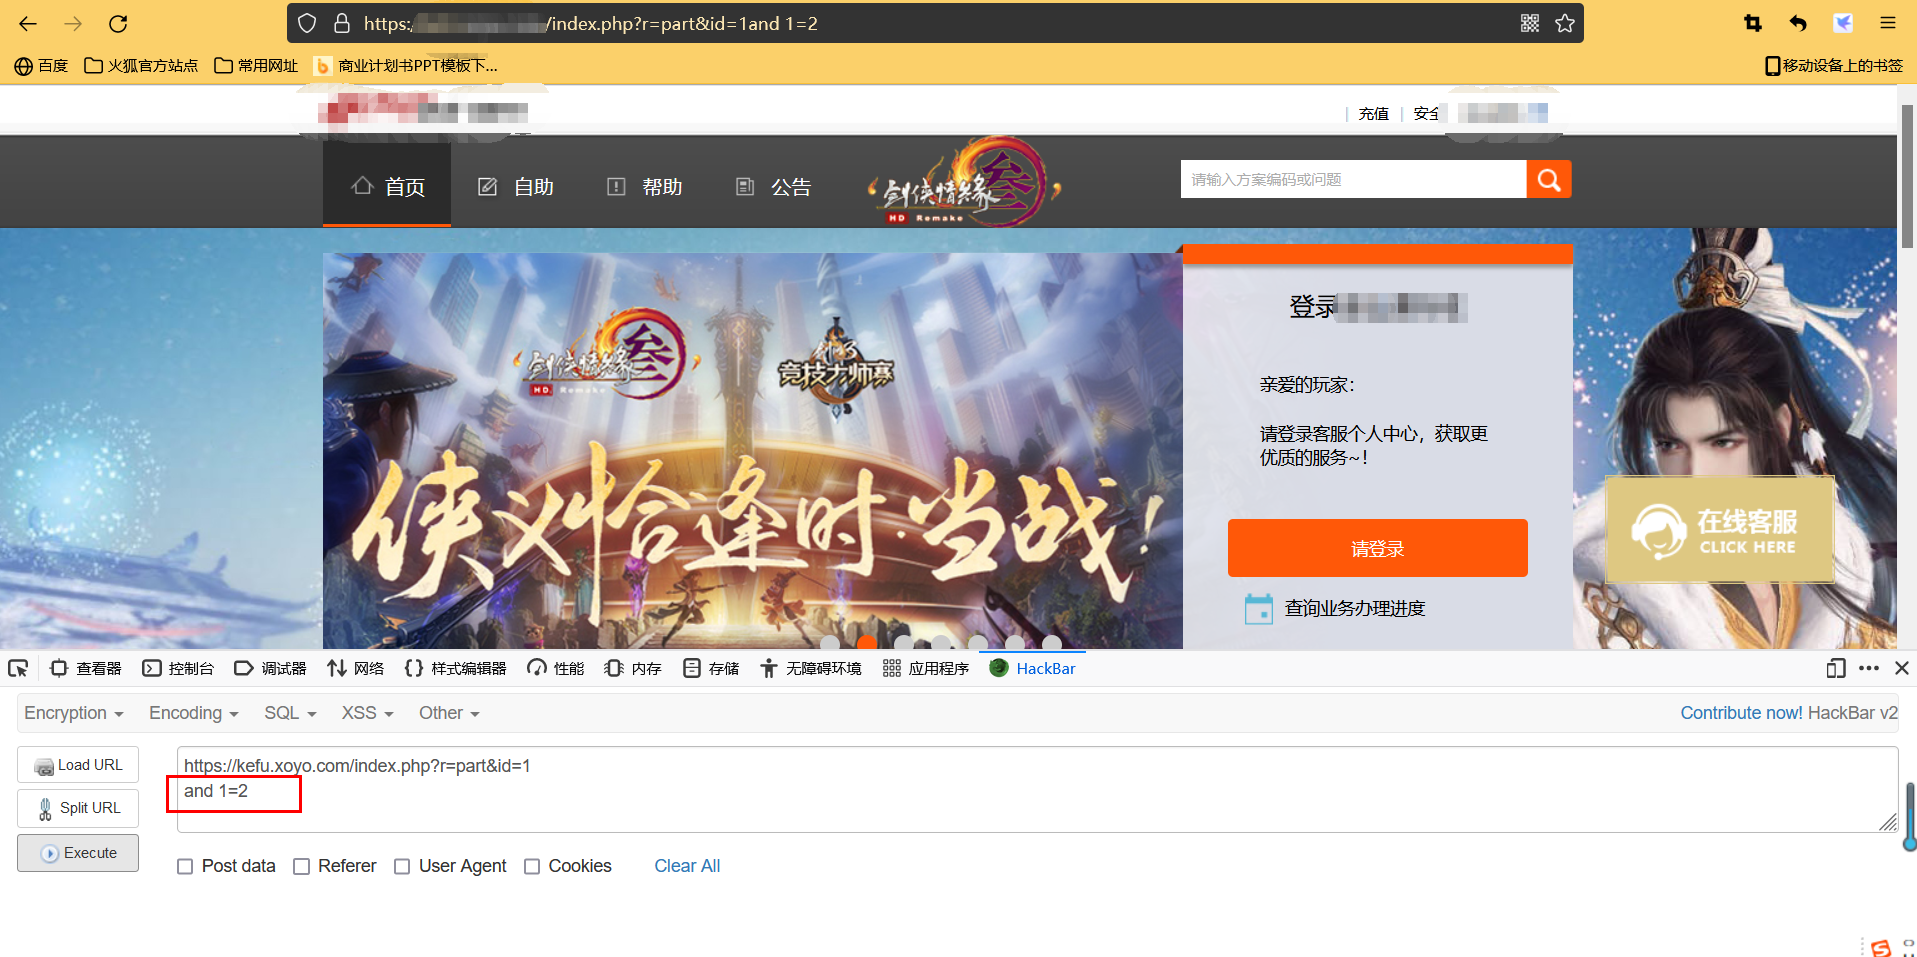Screen dimensions: 1917x957
Task: Open the devtools more options ellipsis
Action: pos(1869,668)
